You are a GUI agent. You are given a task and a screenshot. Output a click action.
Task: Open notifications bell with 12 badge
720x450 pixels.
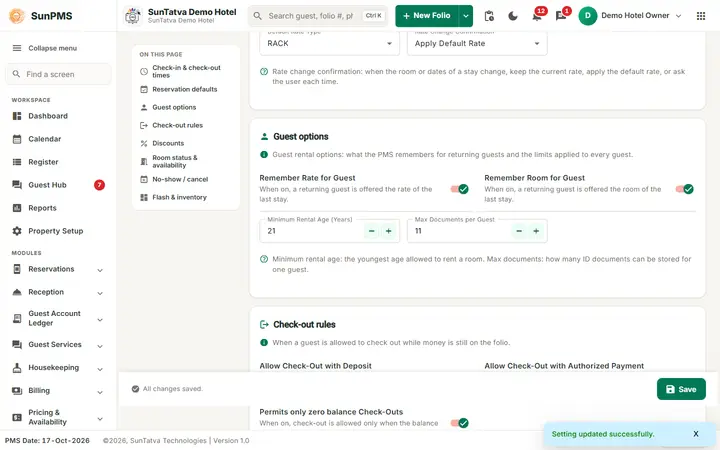click(537, 16)
